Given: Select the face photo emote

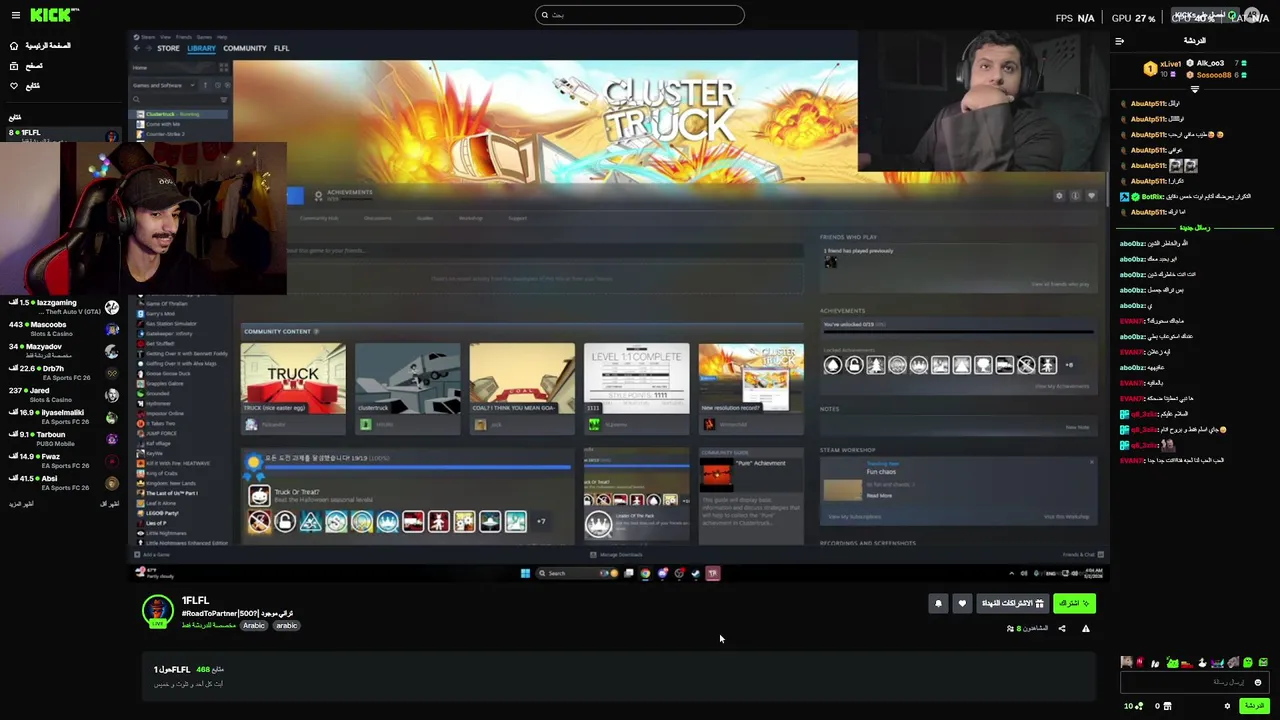Looking at the screenshot, I should click(1127, 662).
